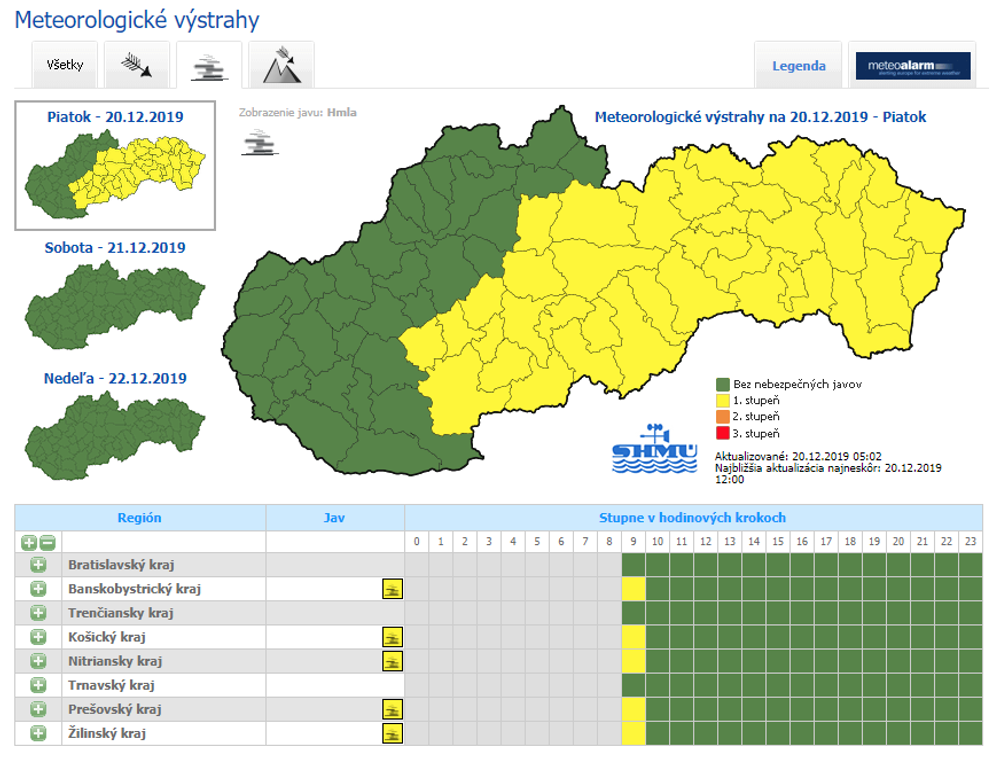1000x771 pixels.
Task: Click the Trenčiansky kraj region name
Action: pyautogui.click(x=121, y=613)
